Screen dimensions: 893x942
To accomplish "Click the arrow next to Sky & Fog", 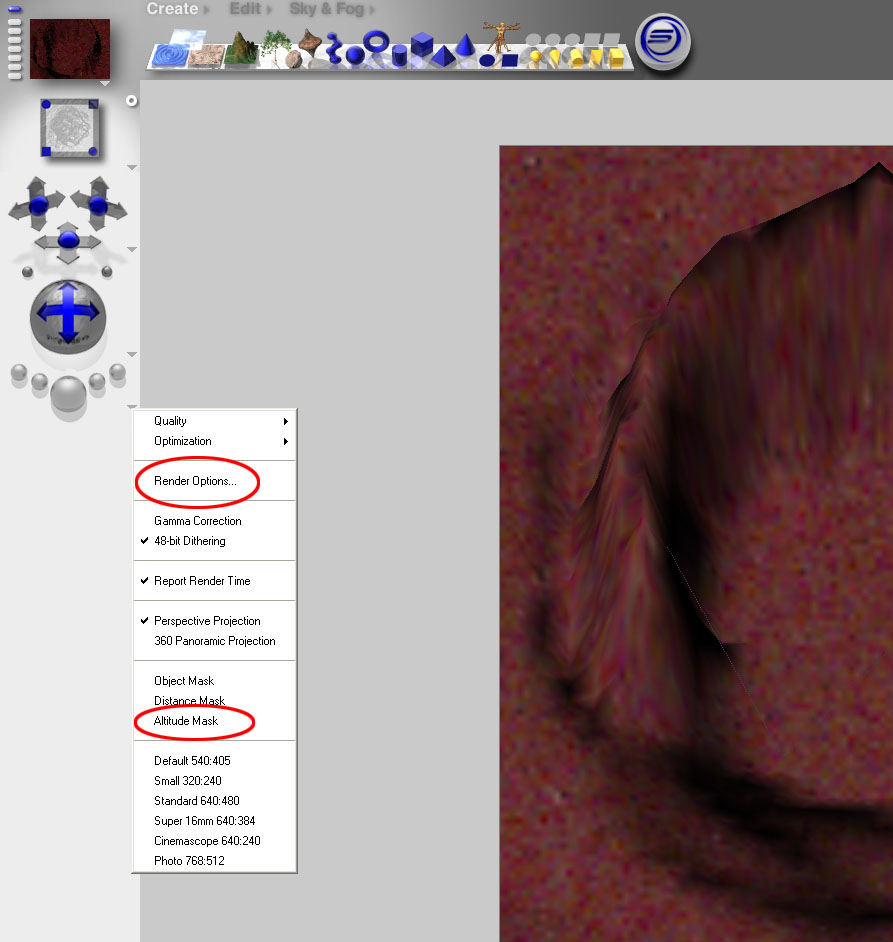I will click(x=371, y=10).
